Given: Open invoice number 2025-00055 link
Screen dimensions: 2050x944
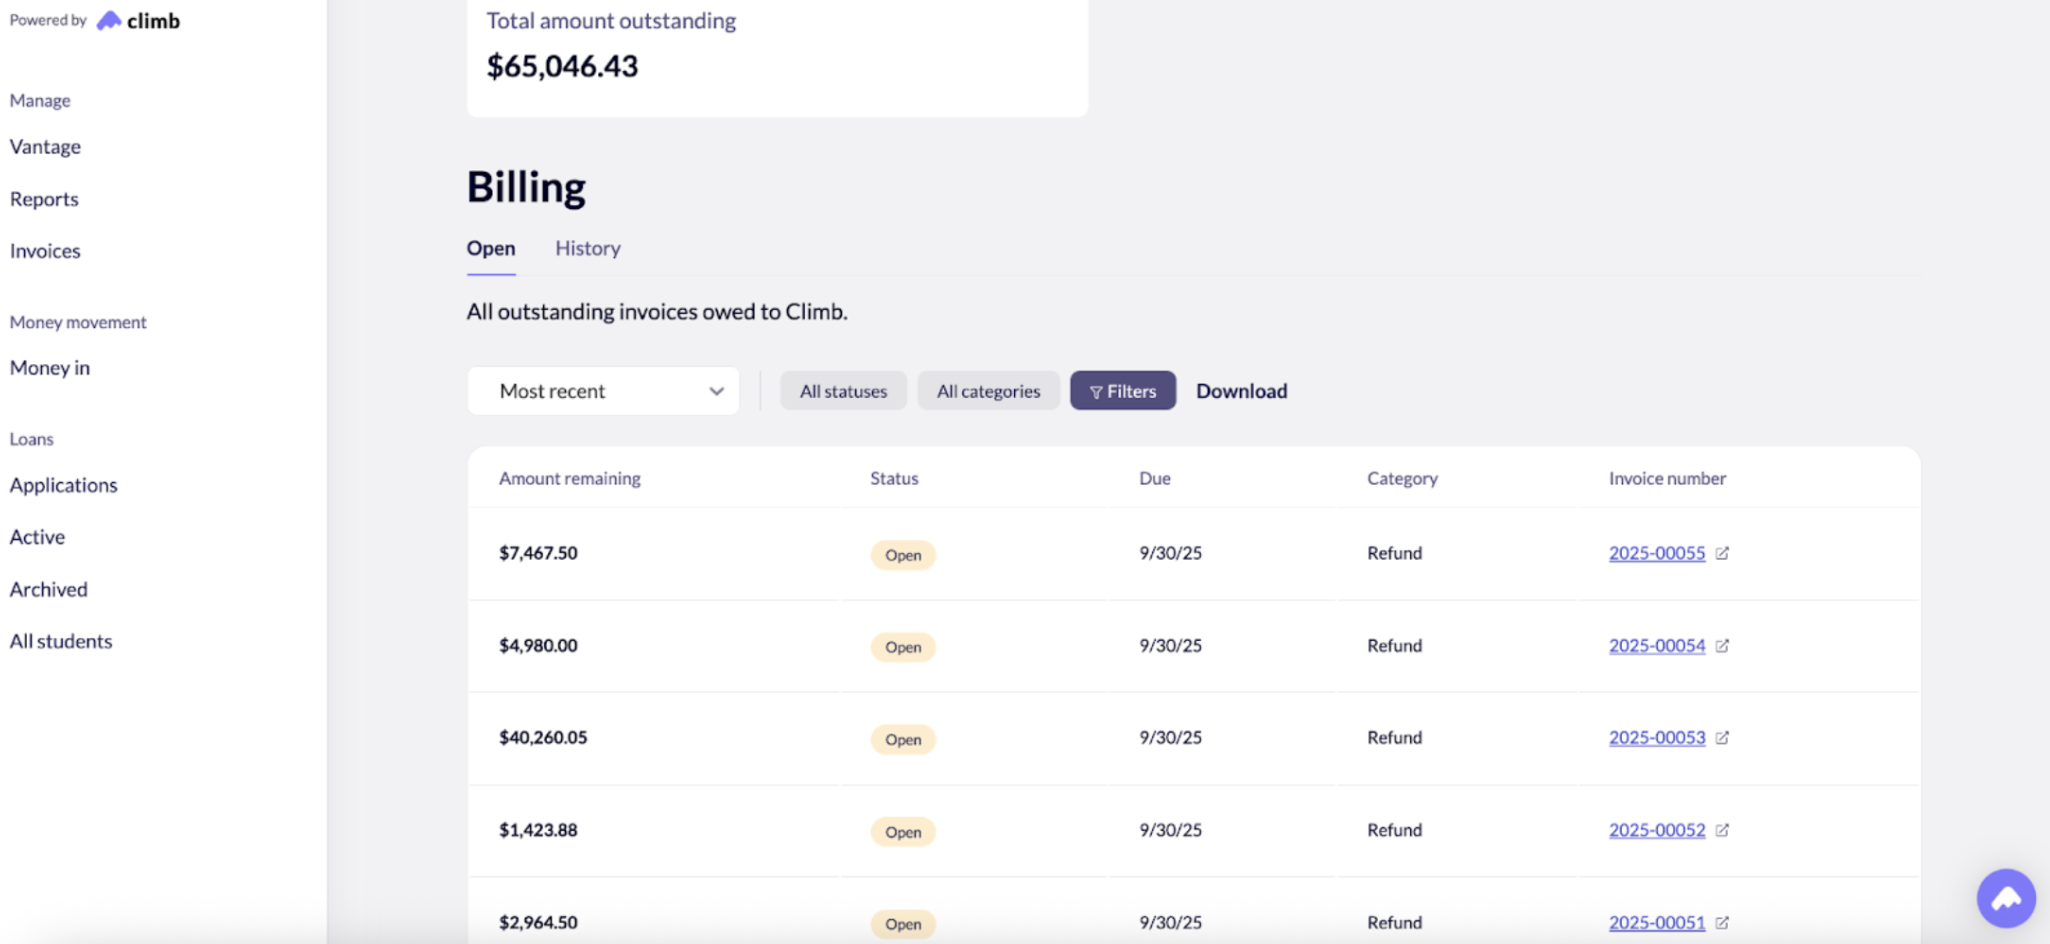Looking at the screenshot, I should tap(1656, 553).
